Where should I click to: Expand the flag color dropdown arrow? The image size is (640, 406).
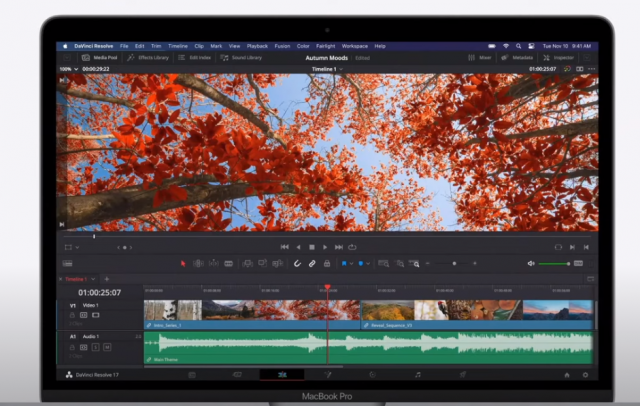pyautogui.click(x=351, y=264)
